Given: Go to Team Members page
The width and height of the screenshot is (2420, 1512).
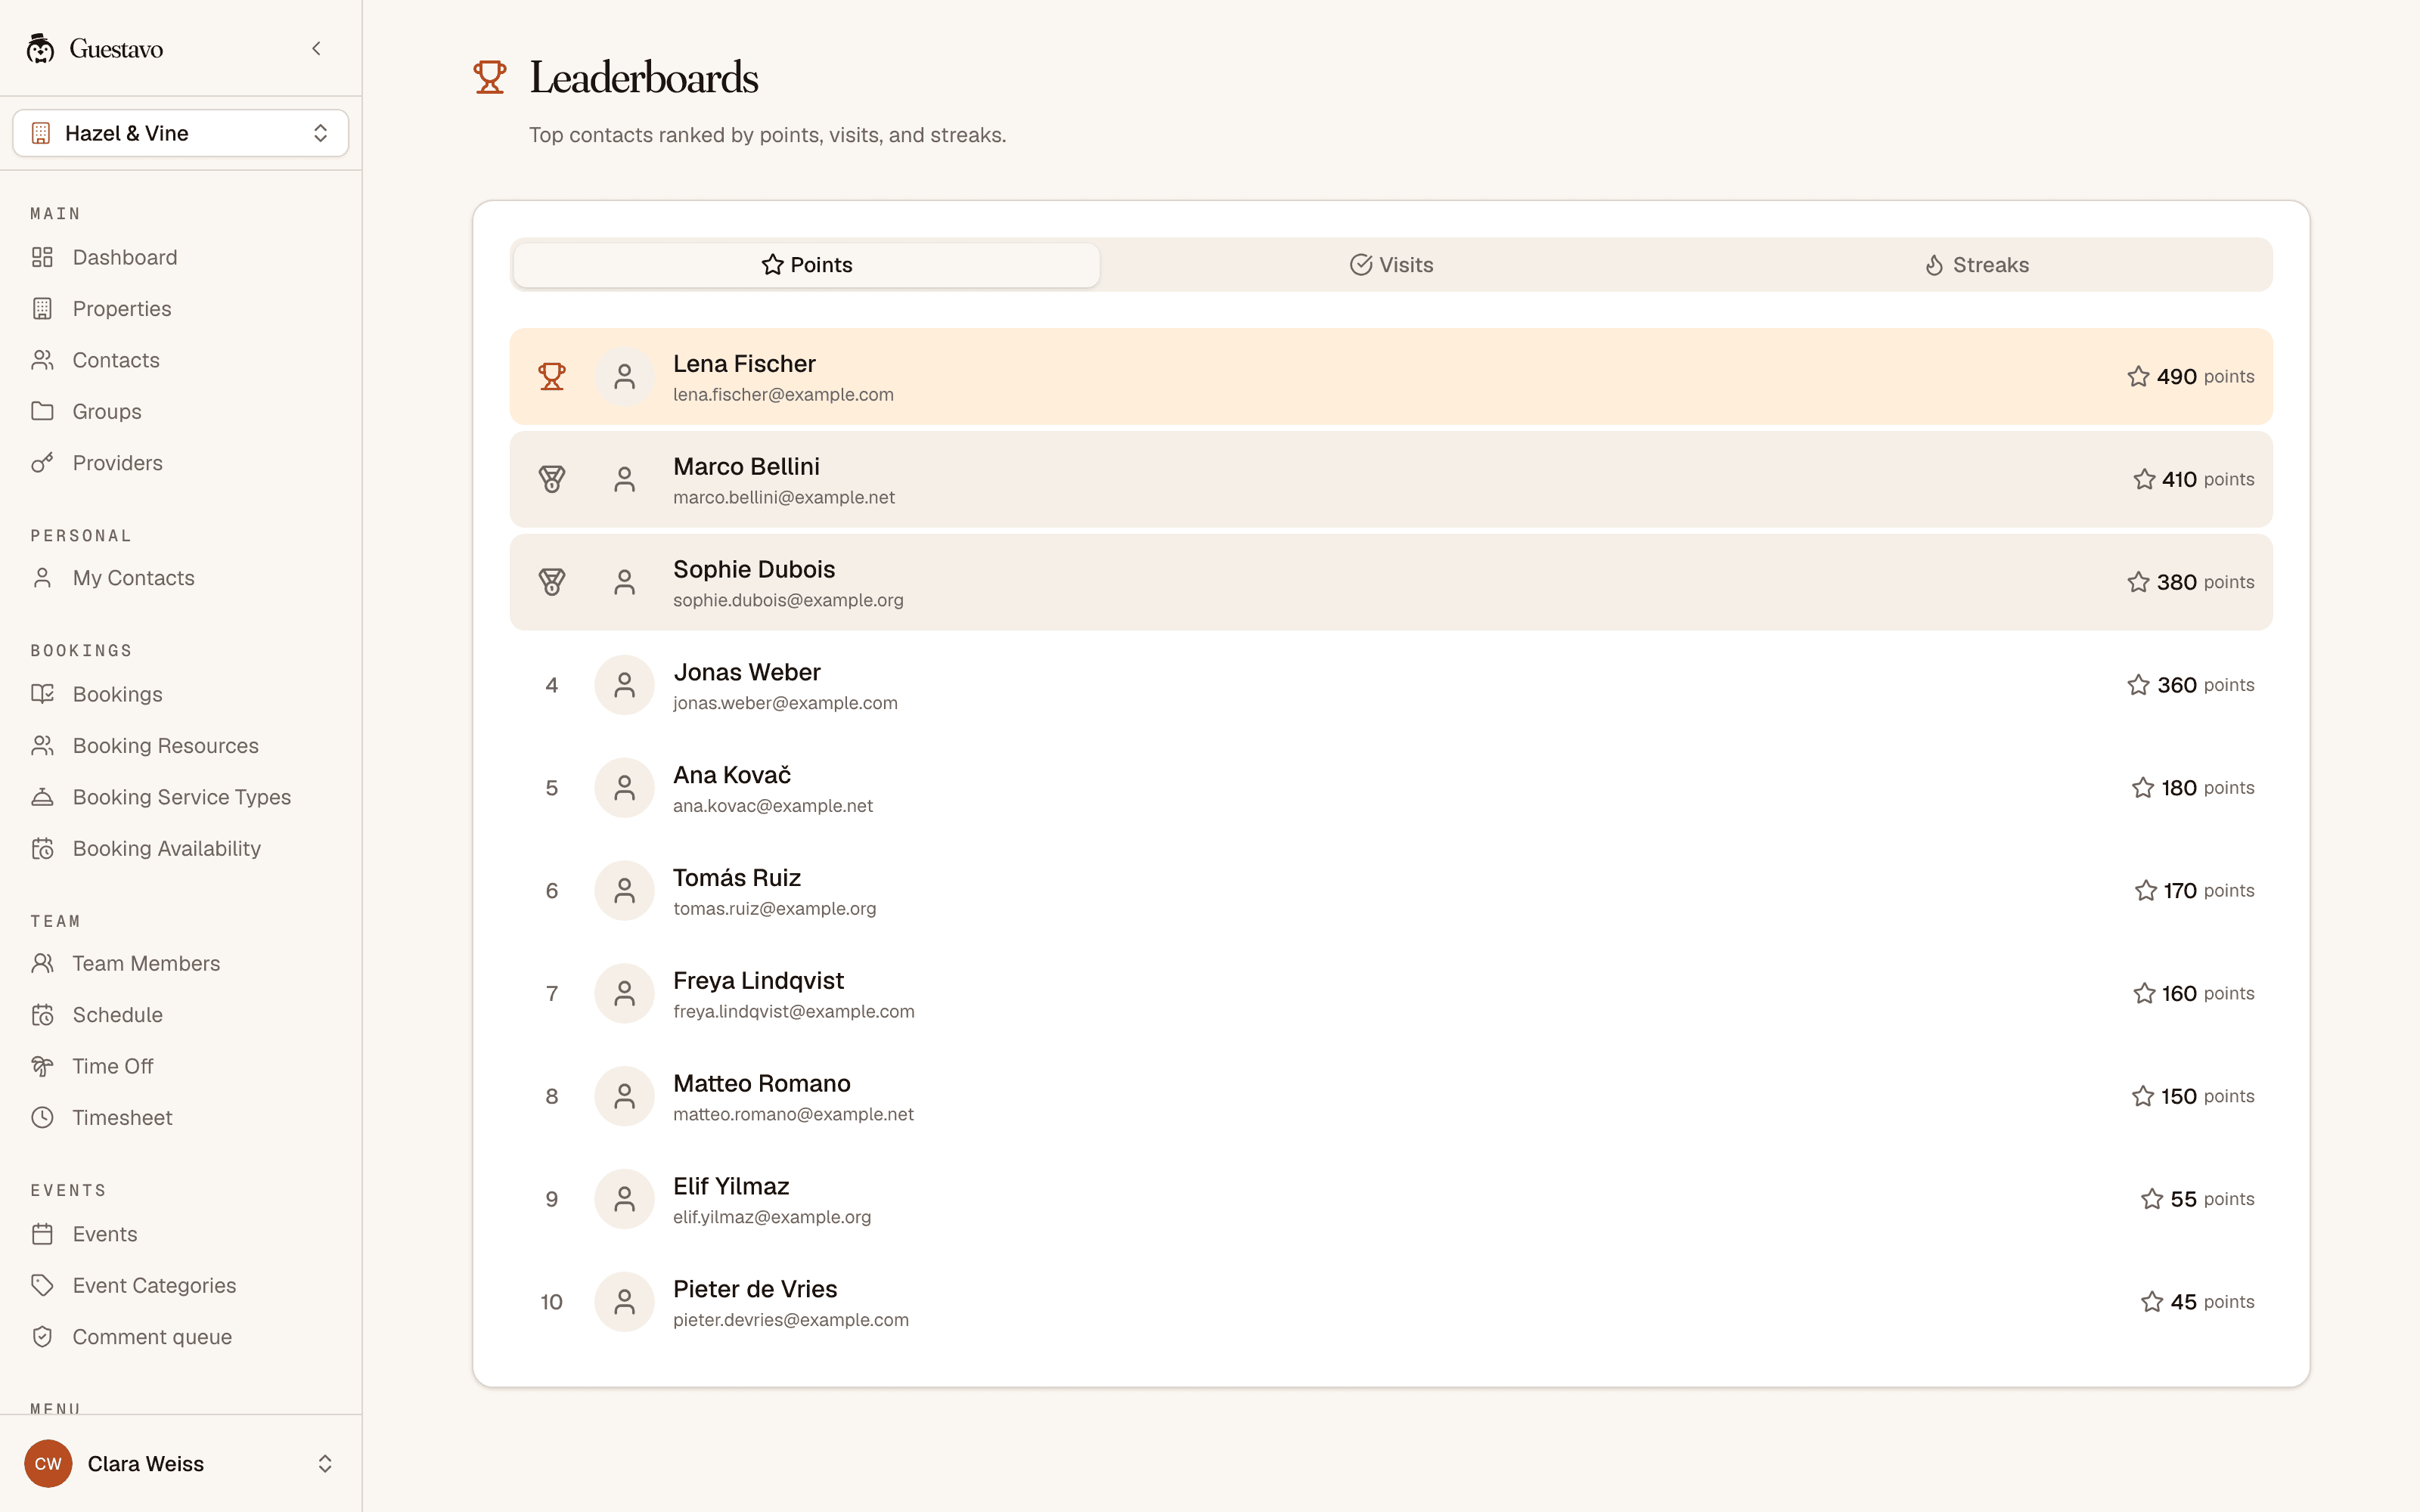Looking at the screenshot, I should pyautogui.click(x=180, y=963).
